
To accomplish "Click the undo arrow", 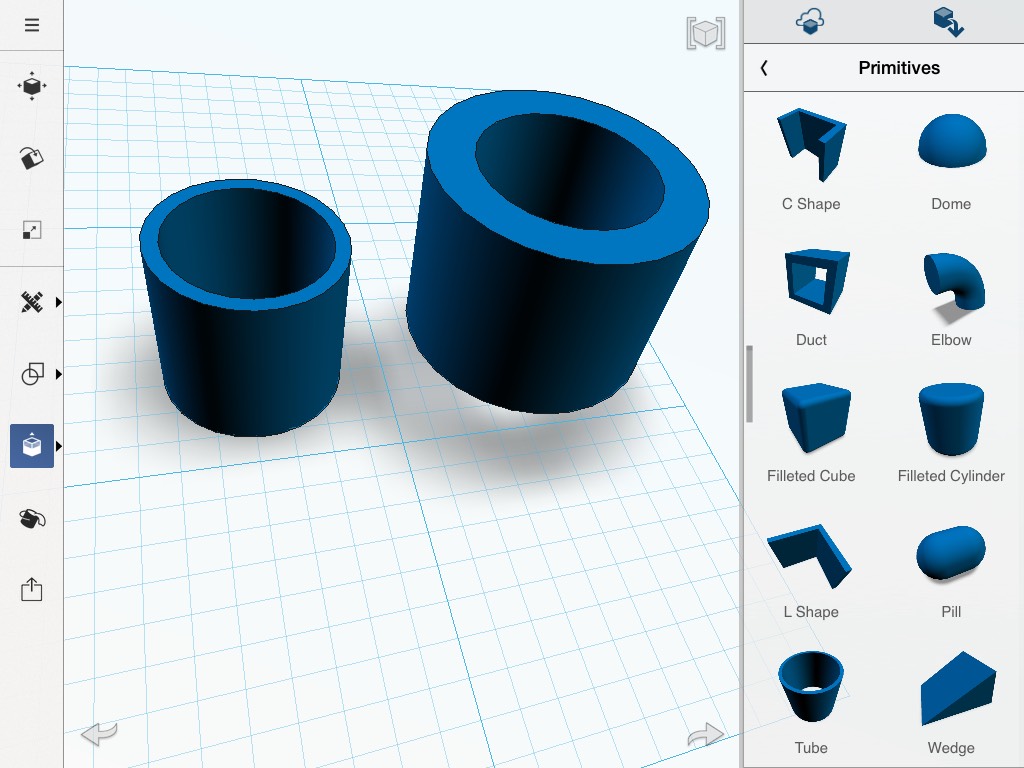I will [x=99, y=733].
